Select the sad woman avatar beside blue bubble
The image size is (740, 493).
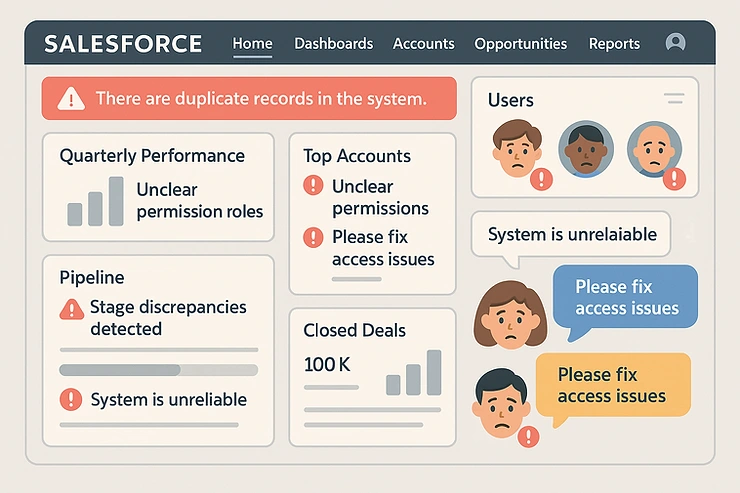click(x=510, y=315)
